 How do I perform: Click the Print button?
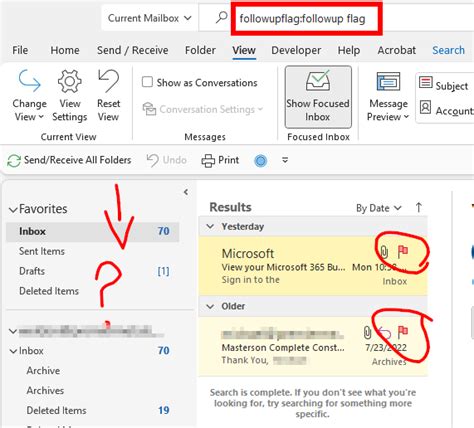(x=220, y=160)
